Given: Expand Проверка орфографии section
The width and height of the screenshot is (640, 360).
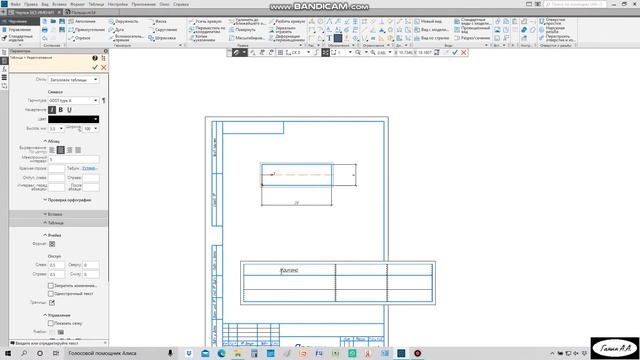Looking at the screenshot, I should [x=67, y=200].
